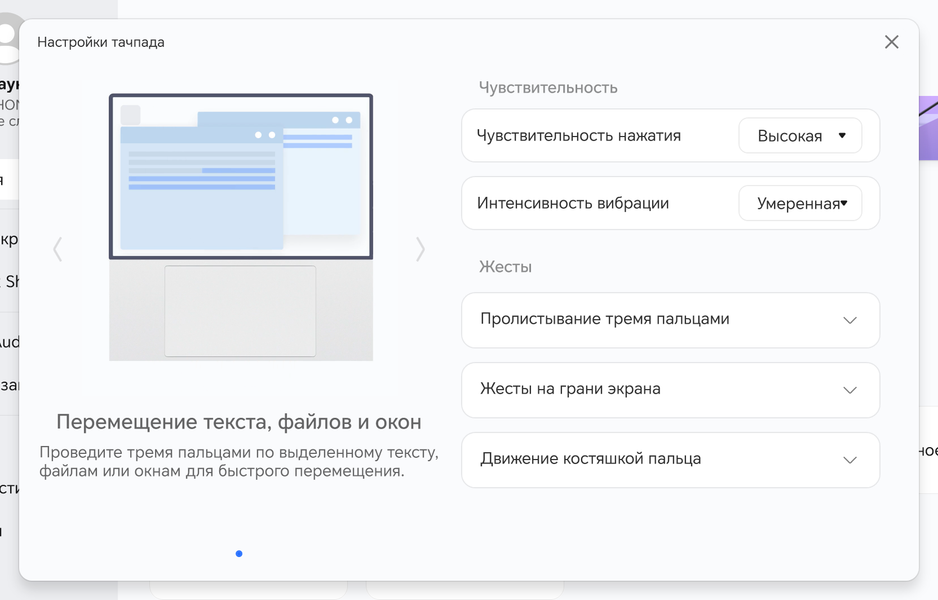
Task: Click the small arrow in the Высокая selector
Action: pyautogui.click(x=842, y=136)
